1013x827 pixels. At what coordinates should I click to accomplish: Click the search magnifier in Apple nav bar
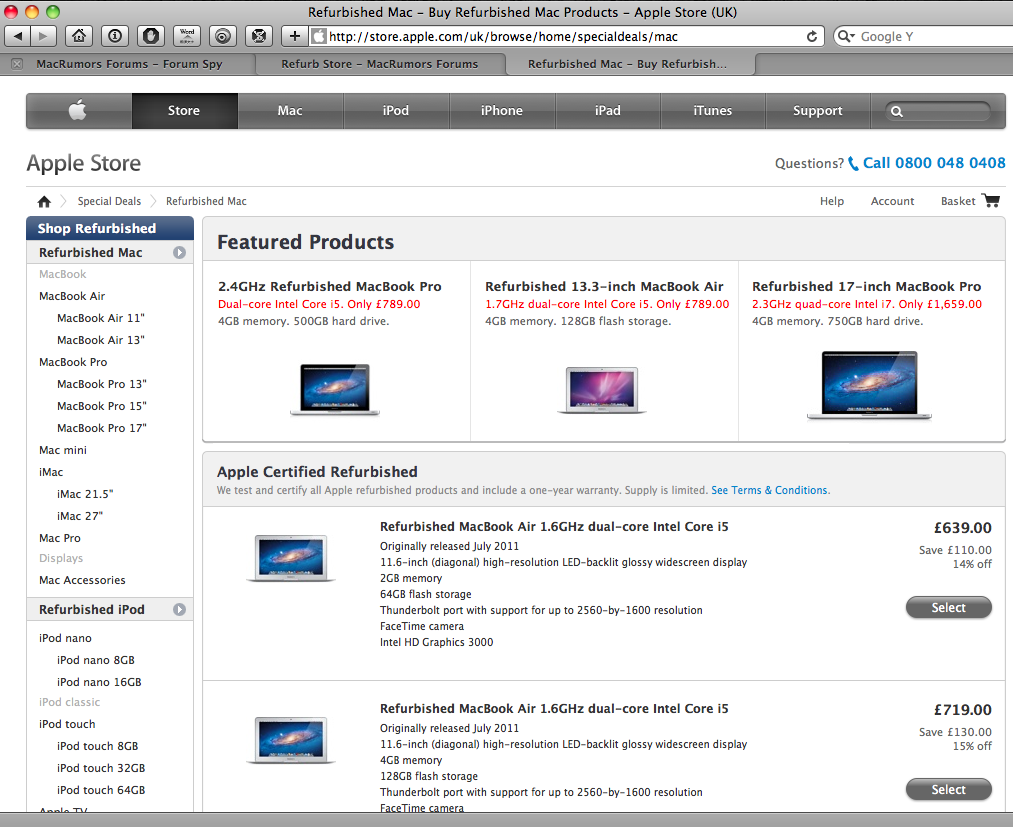pos(897,112)
